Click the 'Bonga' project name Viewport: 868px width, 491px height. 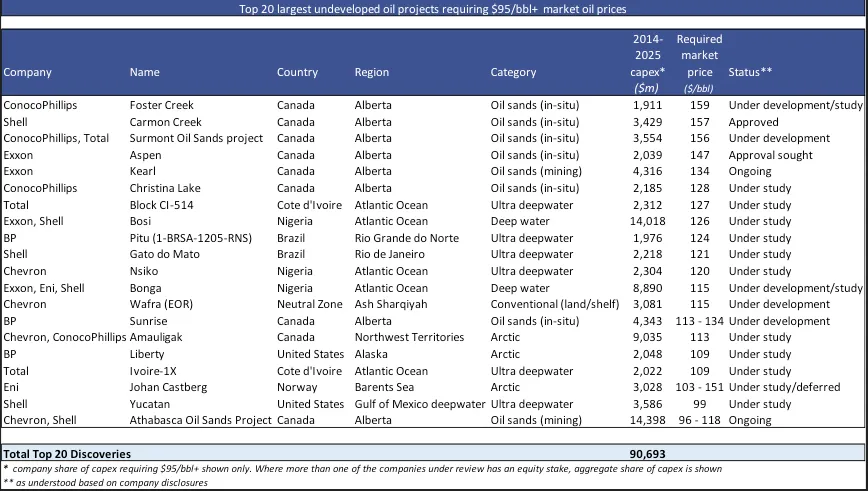(146, 288)
